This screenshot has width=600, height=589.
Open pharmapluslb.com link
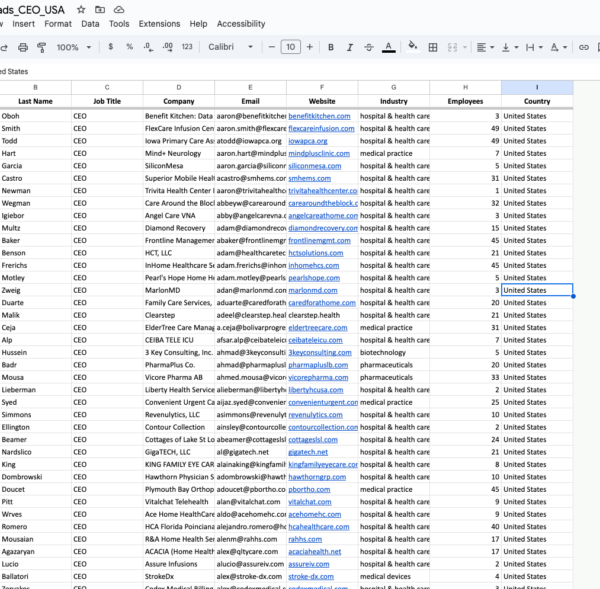318,365
